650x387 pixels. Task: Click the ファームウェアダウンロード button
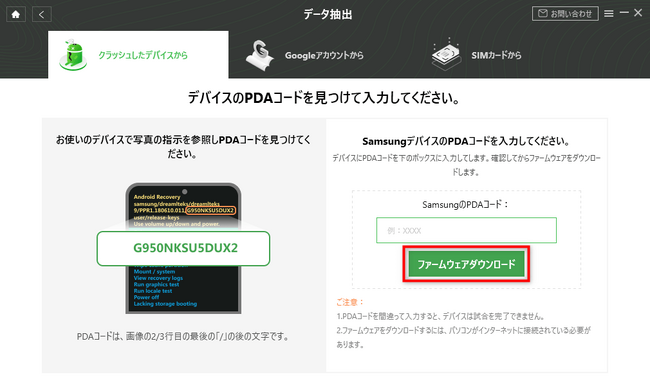coord(466,264)
